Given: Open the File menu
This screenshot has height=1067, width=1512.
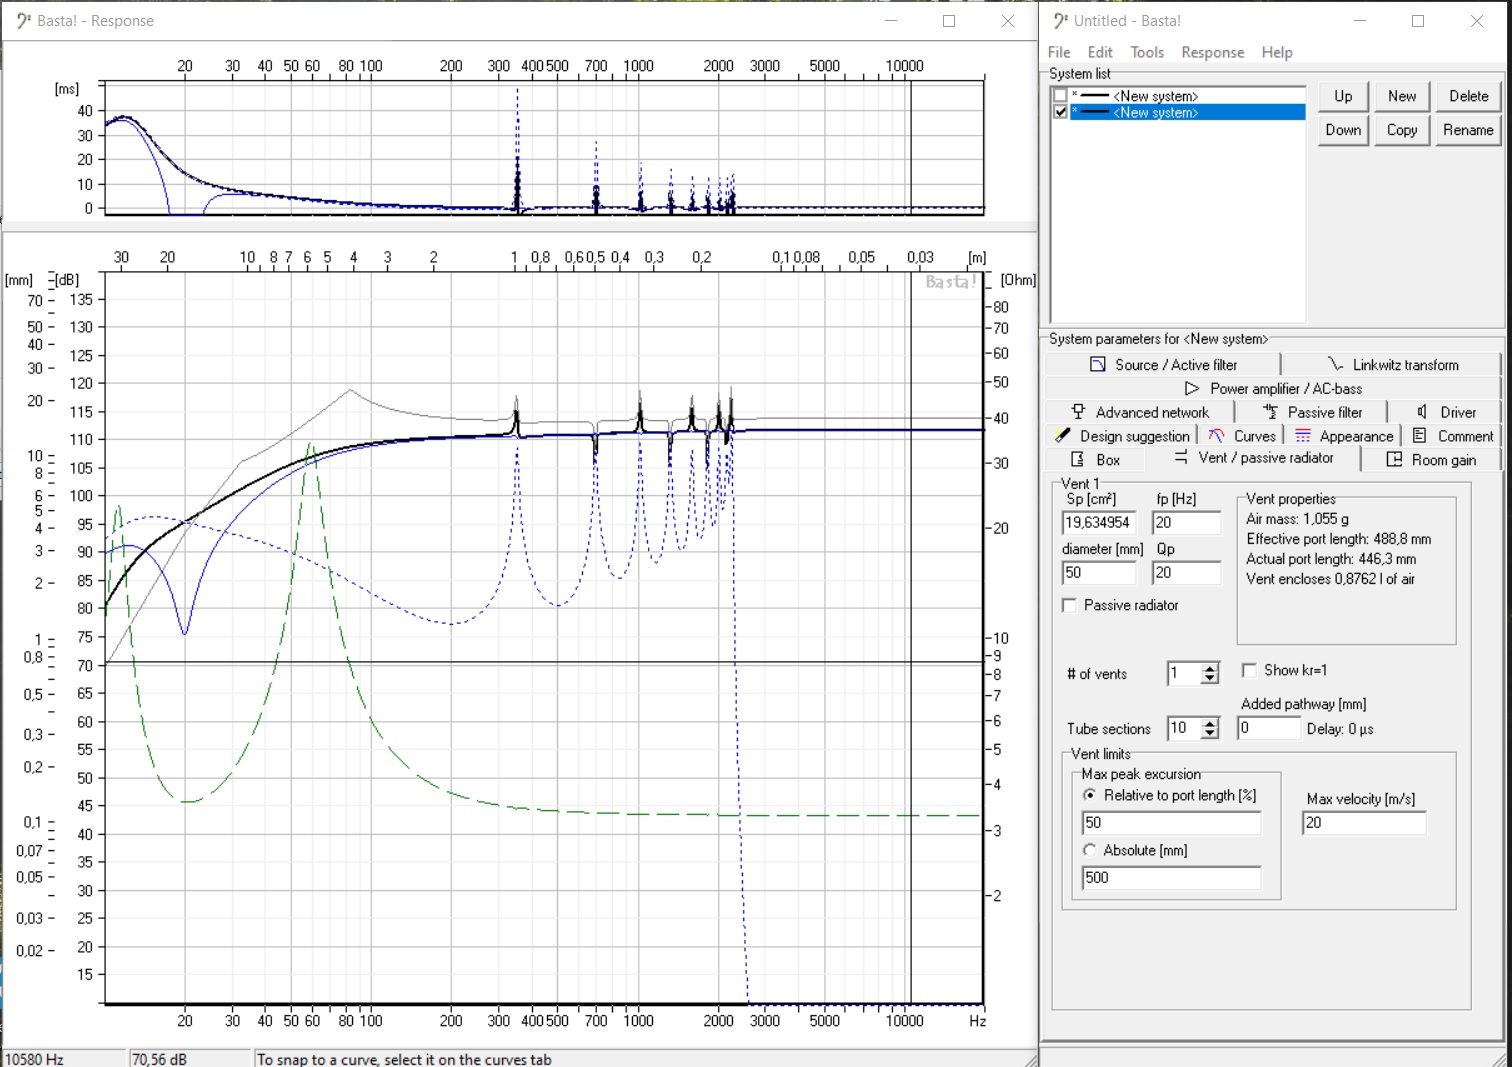Looking at the screenshot, I should pos(1059,52).
